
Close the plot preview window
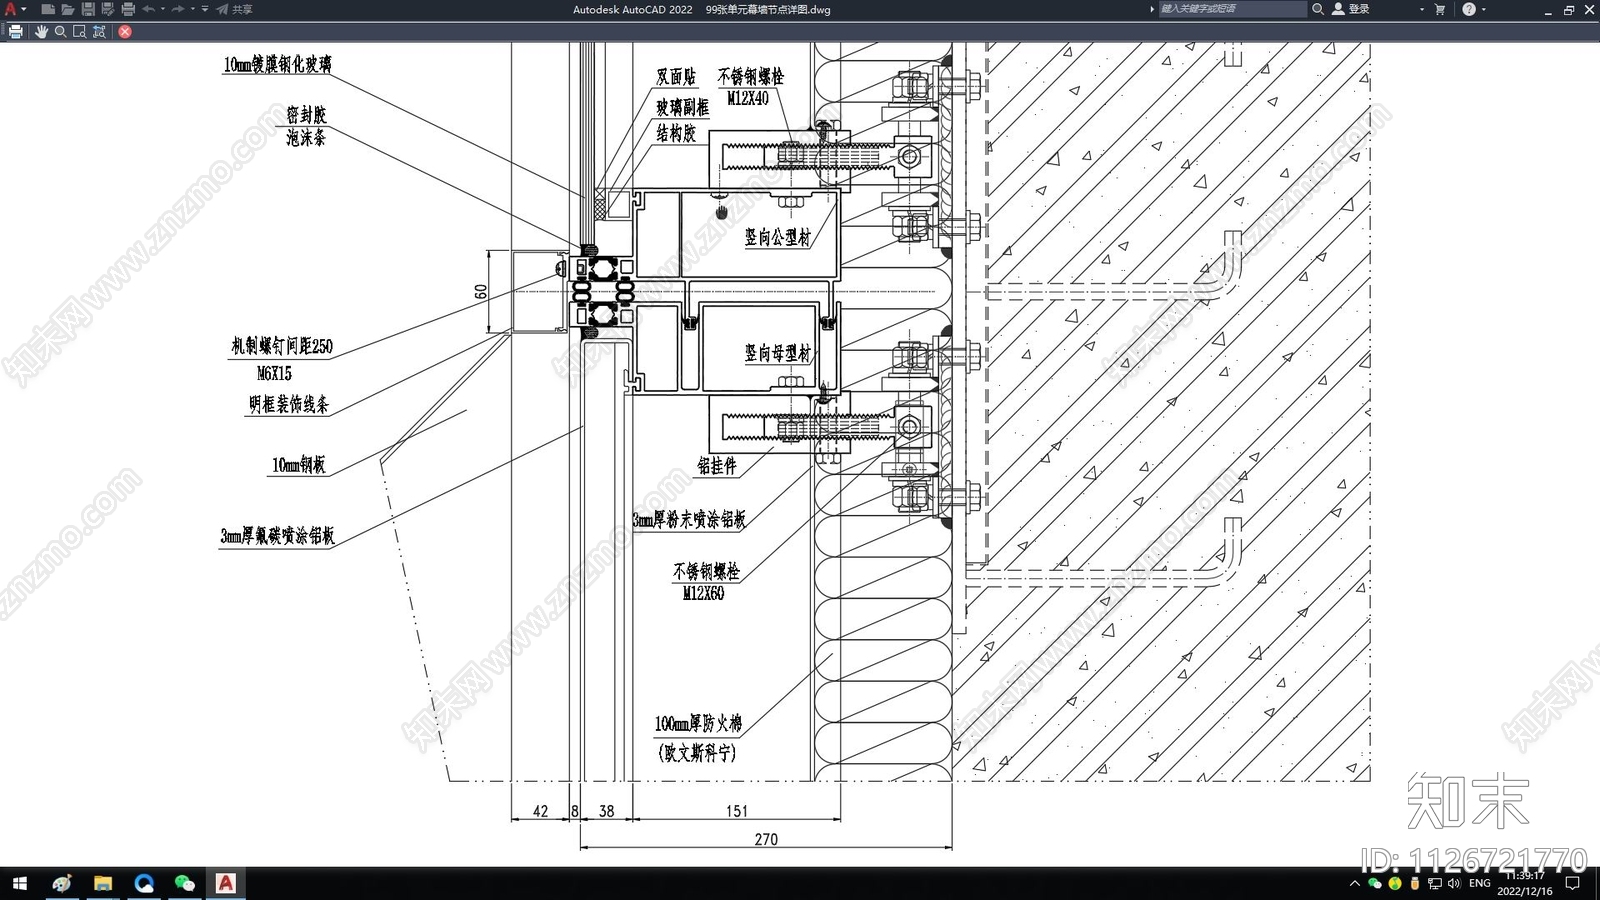(125, 31)
